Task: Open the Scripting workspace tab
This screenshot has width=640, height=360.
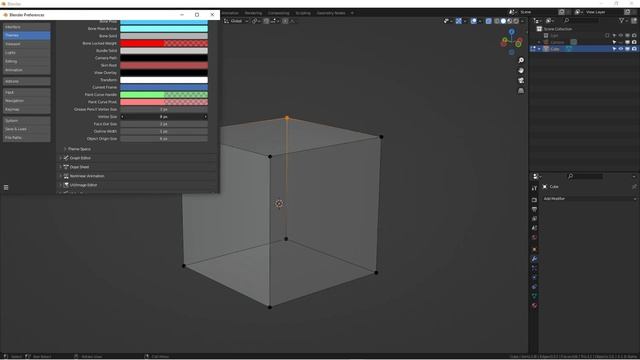Action: click(x=303, y=13)
